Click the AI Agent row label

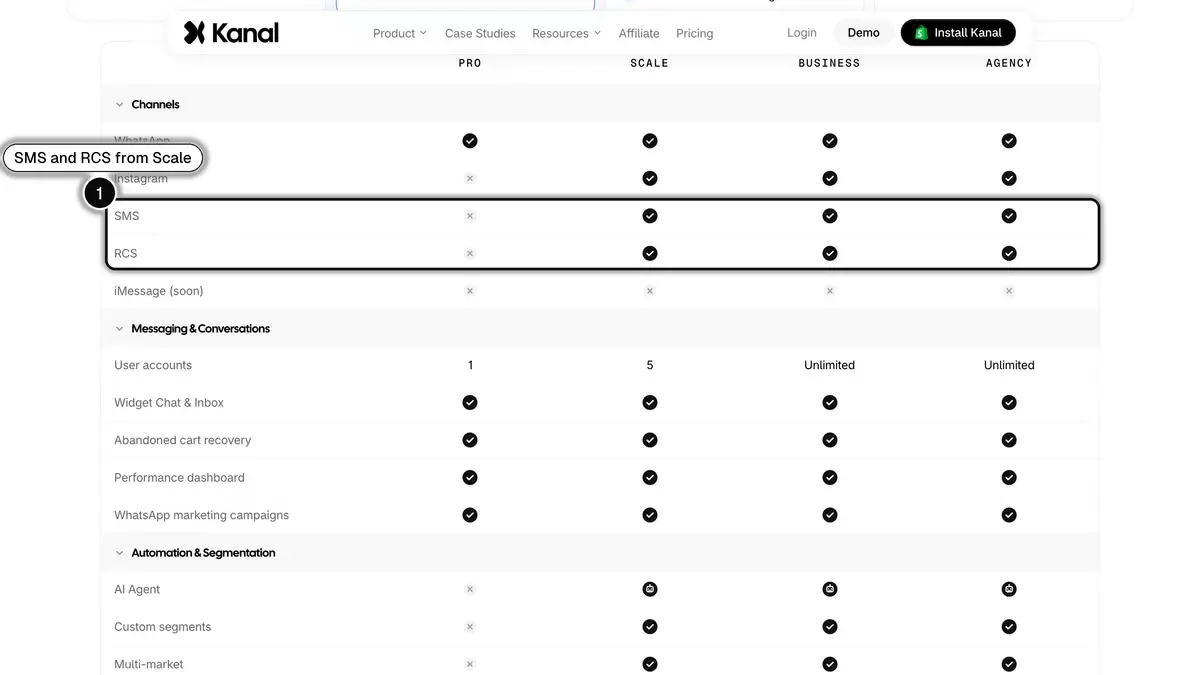[137, 590]
